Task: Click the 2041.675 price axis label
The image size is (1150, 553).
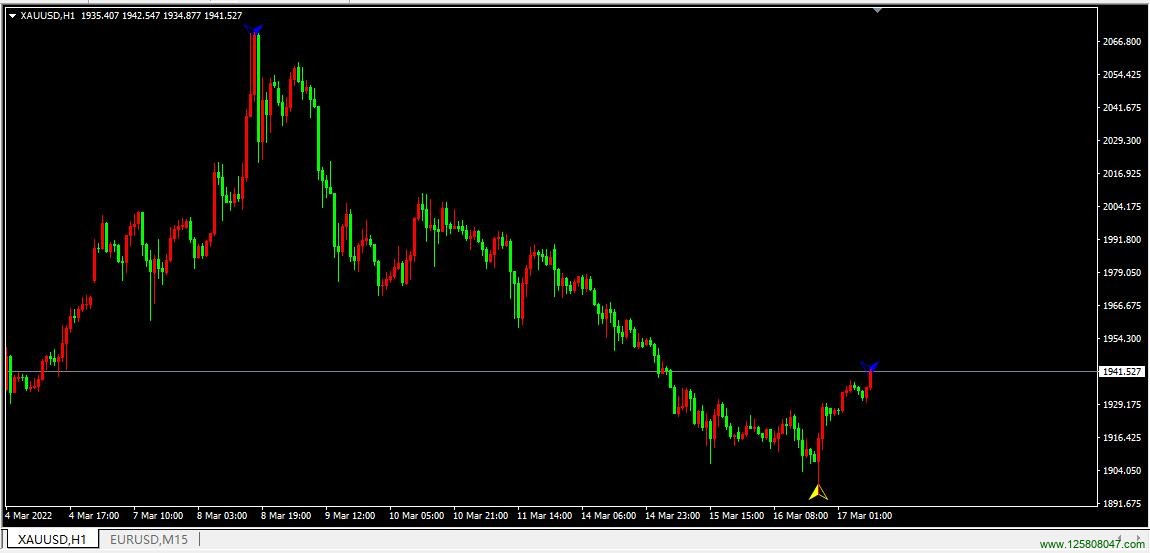Action: click(1122, 108)
